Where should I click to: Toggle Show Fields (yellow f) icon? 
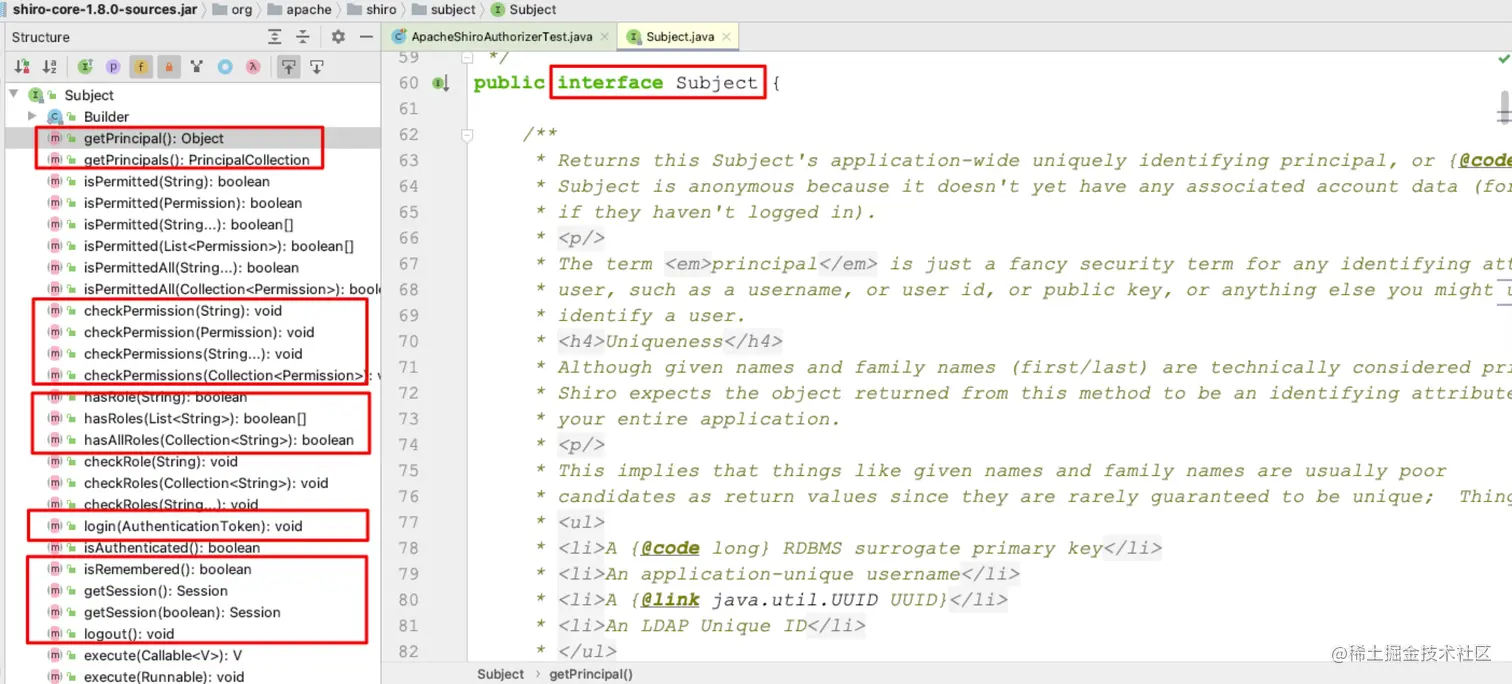point(141,67)
